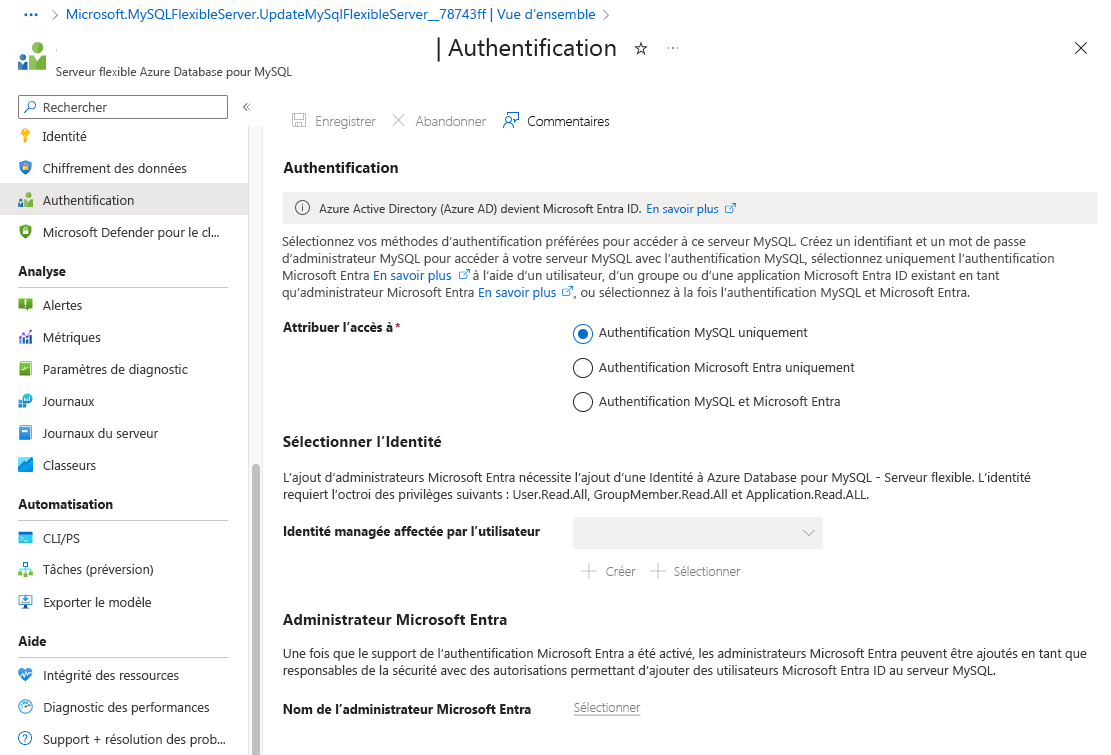
Task: Click Abandonner label in toolbar
Action: coord(451,121)
